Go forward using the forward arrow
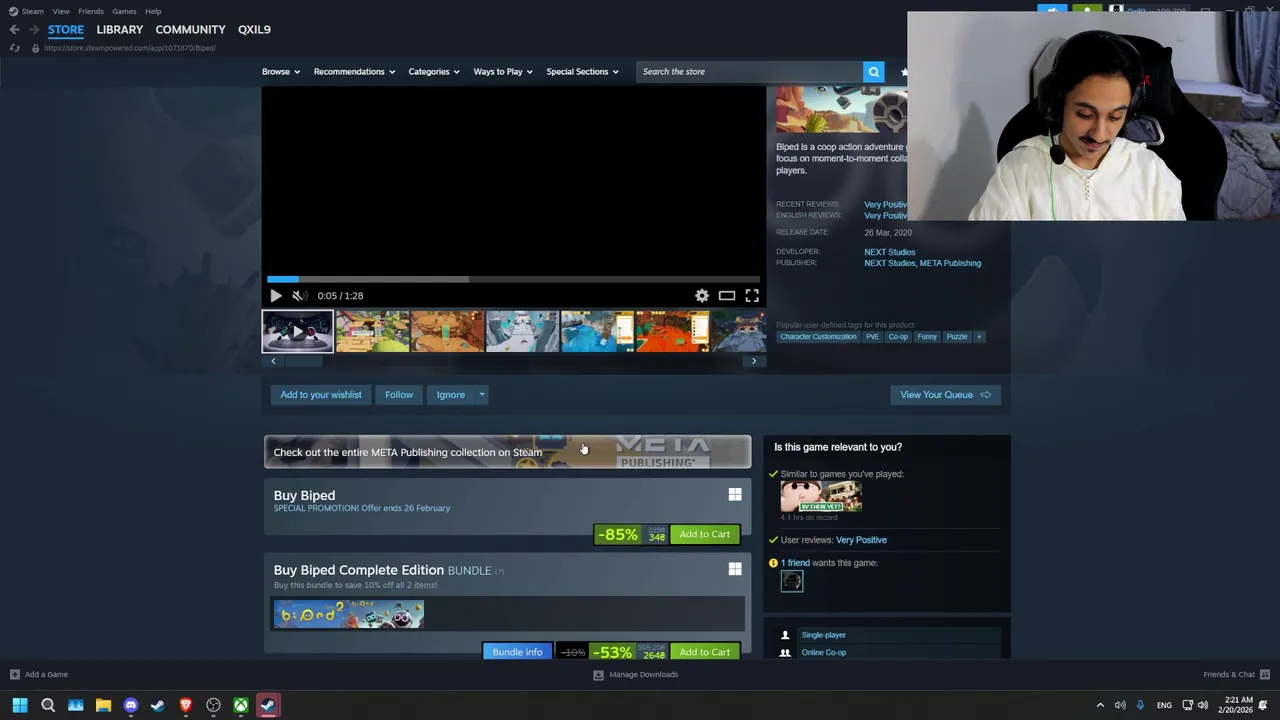This screenshot has height=720, width=1280. point(34,29)
